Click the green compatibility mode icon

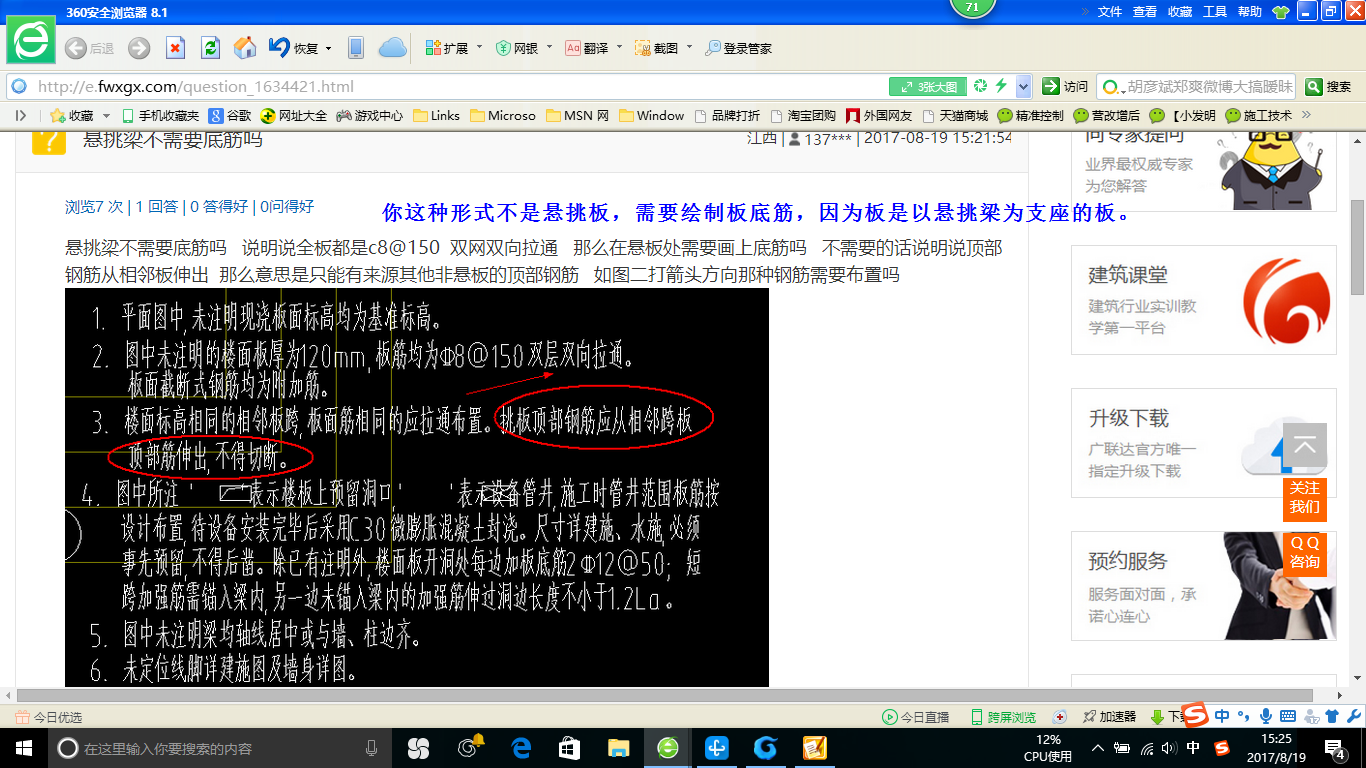point(981,86)
